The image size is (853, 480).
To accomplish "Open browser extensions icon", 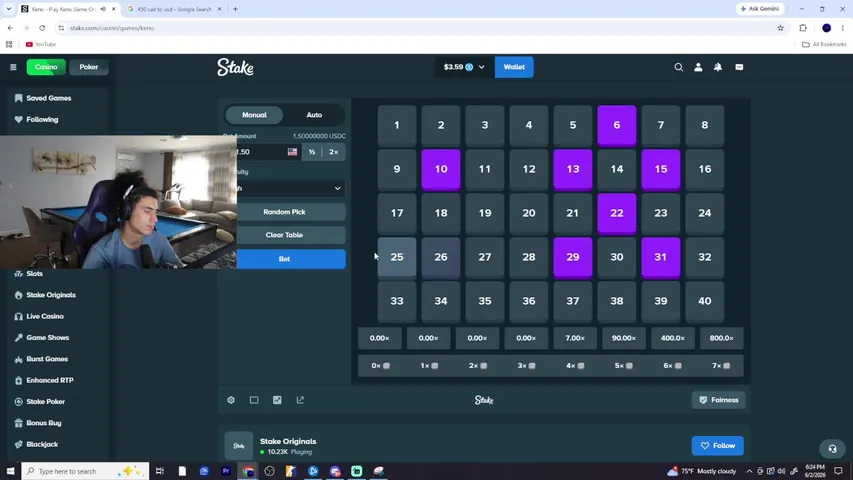I will (803, 28).
